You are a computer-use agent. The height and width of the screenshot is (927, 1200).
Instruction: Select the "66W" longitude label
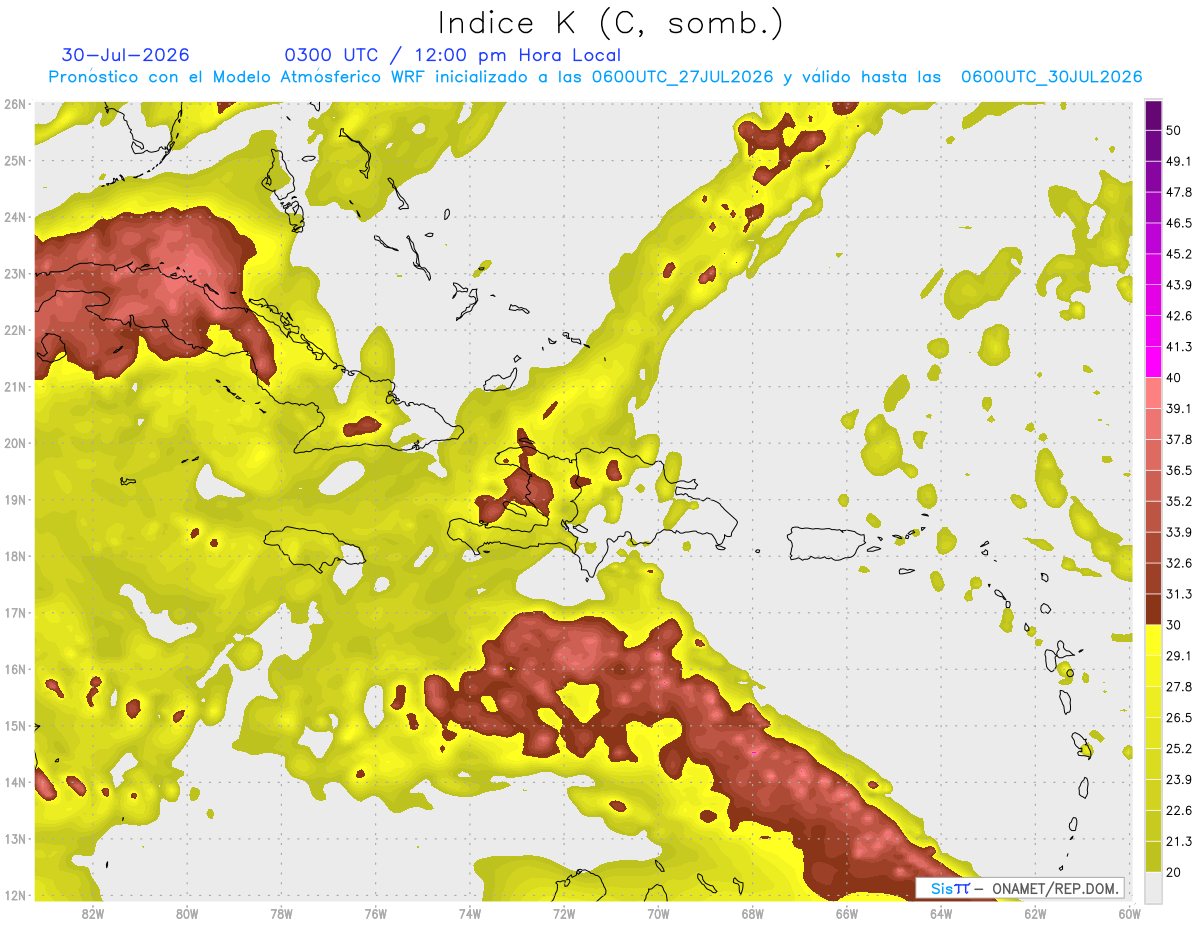coord(847,914)
